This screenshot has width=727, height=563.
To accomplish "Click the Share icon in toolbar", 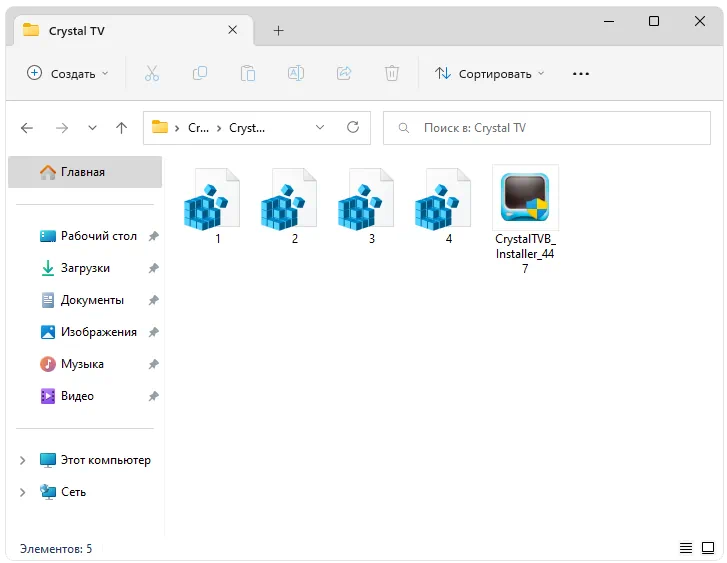I will click(344, 73).
